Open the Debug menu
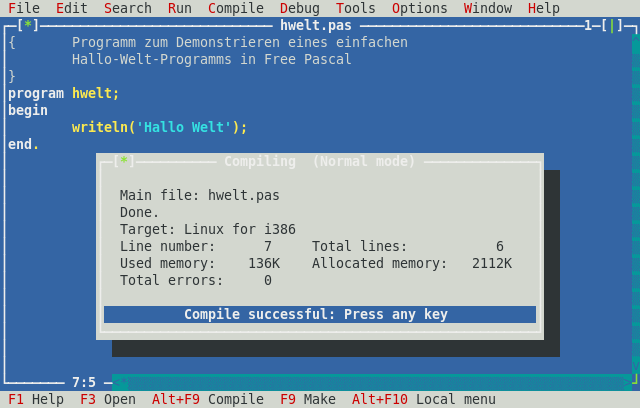The image size is (640, 408). click(x=300, y=8)
